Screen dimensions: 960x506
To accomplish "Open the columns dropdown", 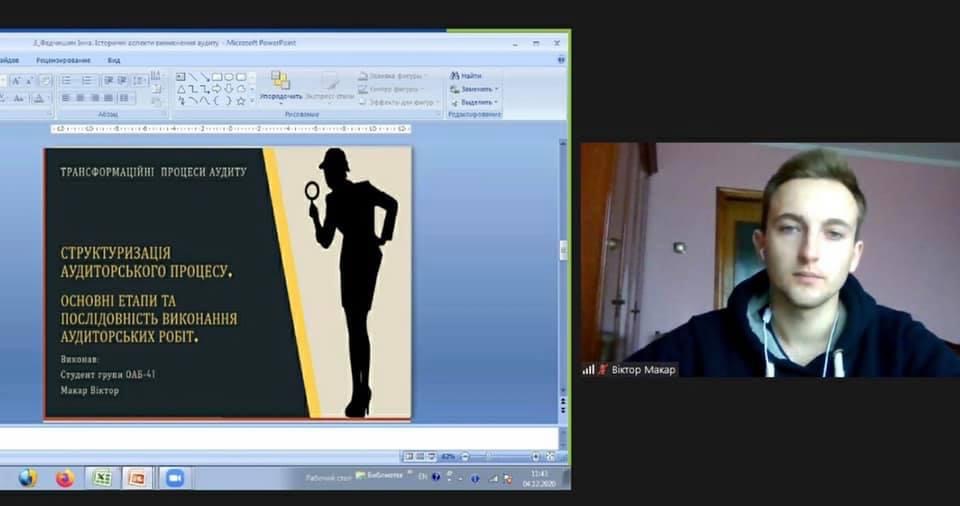I will coord(124,98).
